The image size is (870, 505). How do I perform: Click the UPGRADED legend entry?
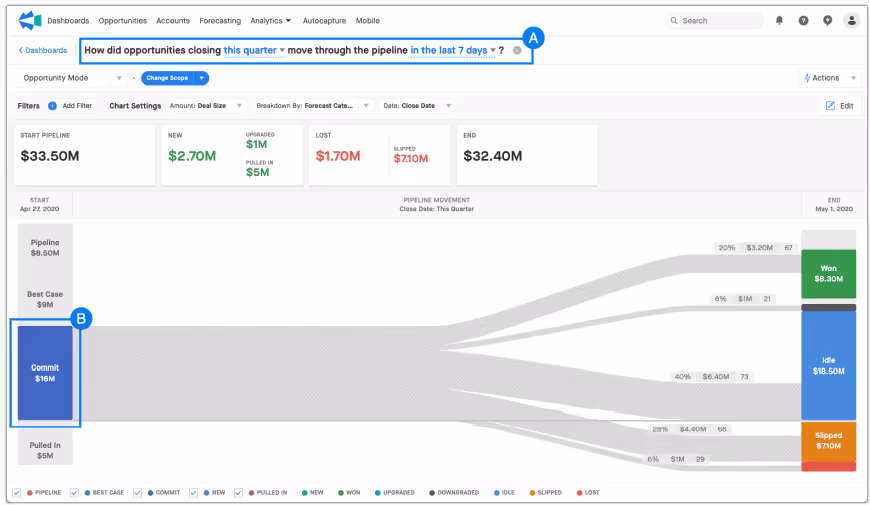[394, 492]
